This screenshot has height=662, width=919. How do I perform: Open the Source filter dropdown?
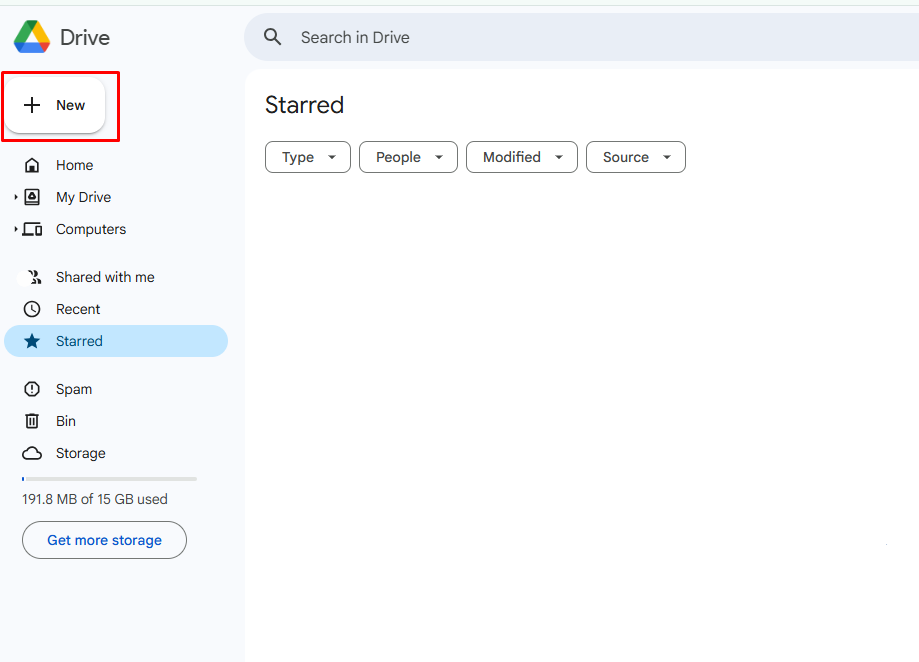click(x=635, y=157)
